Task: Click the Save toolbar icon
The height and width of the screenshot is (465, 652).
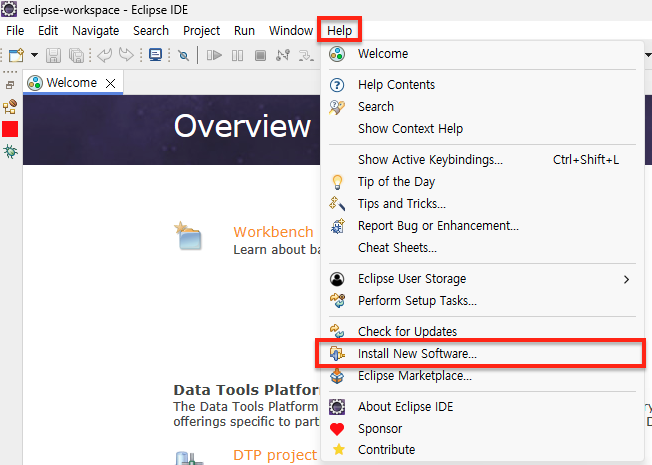Action: (53, 55)
